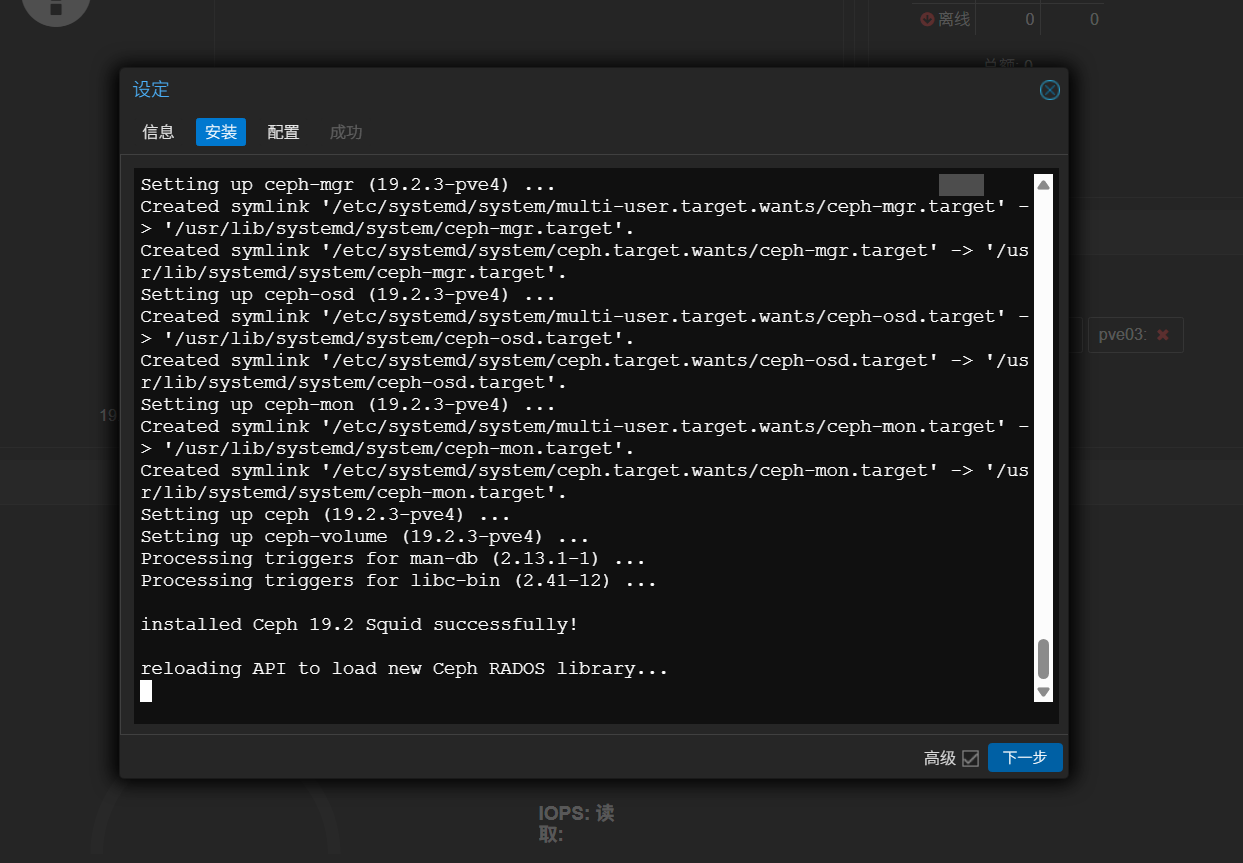The image size is (1243, 863).
Task: Toggle the 高级 checkbox
Action: (x=970, y=758)
